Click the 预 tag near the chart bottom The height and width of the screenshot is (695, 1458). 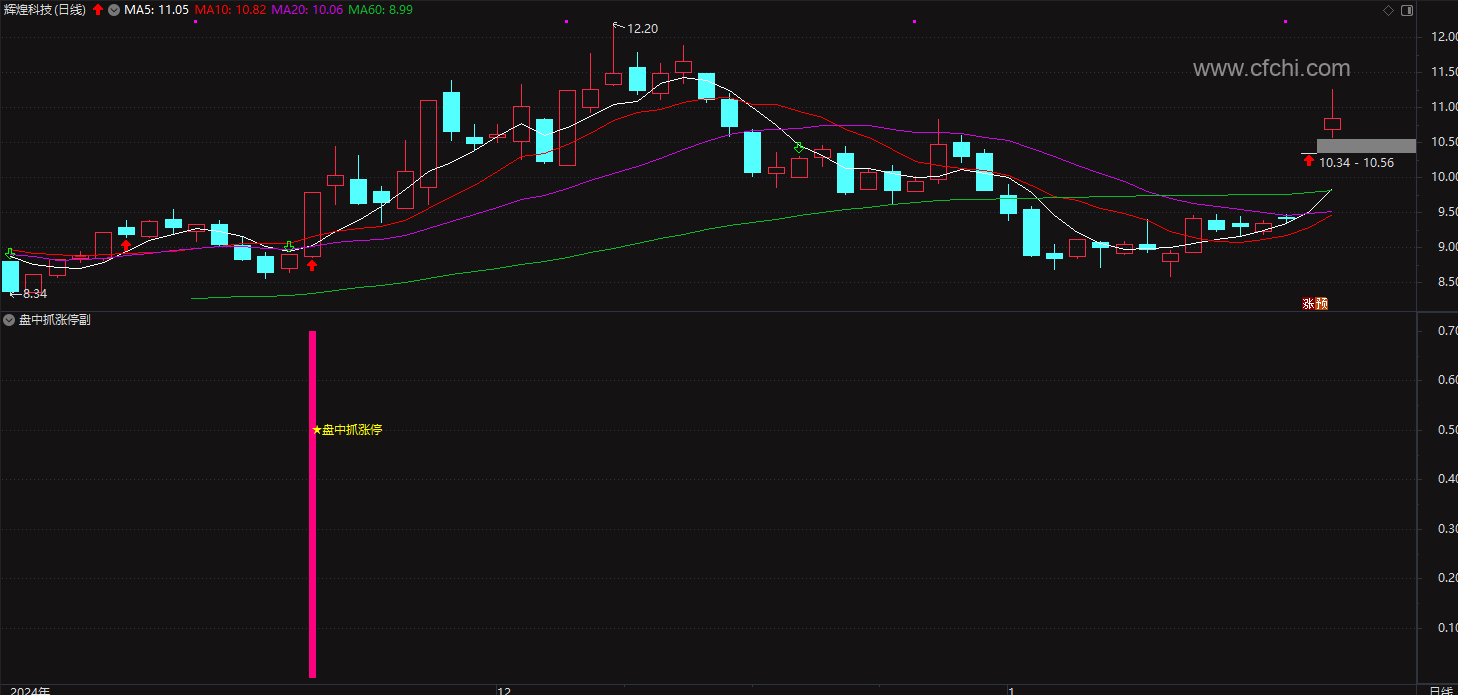pos(1321,304)
